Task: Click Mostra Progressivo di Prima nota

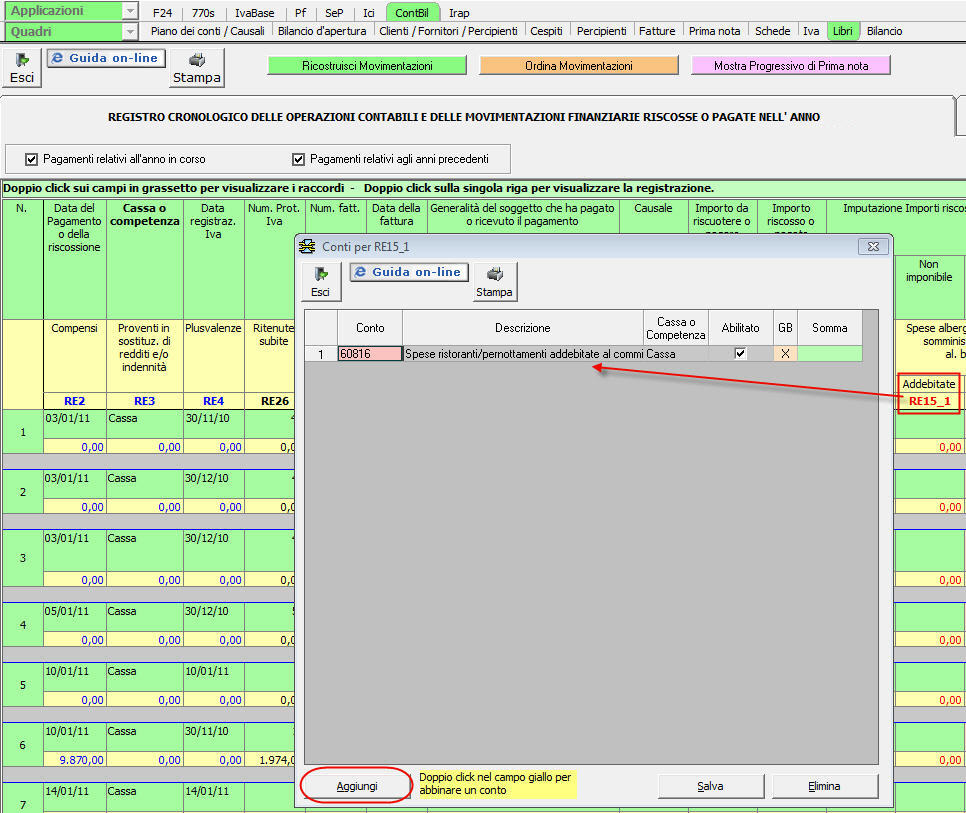Action: 790,66
